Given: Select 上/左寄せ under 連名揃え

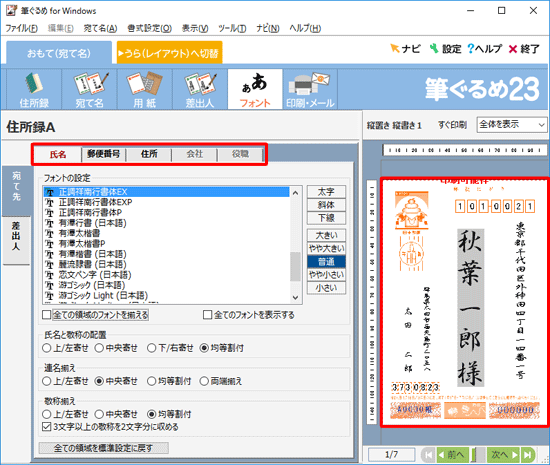Looking at the screenshot, I should [65, 381].
